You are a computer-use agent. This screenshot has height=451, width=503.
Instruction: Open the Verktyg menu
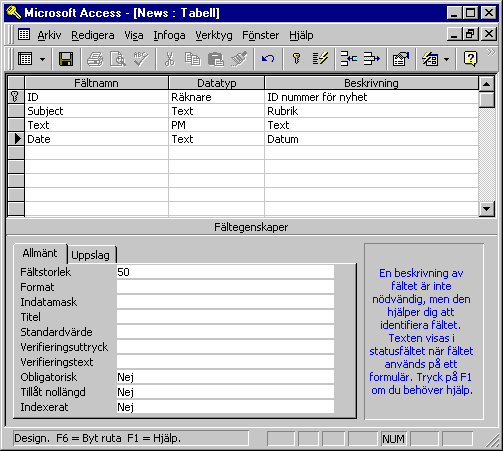click(x=214, y=35)
